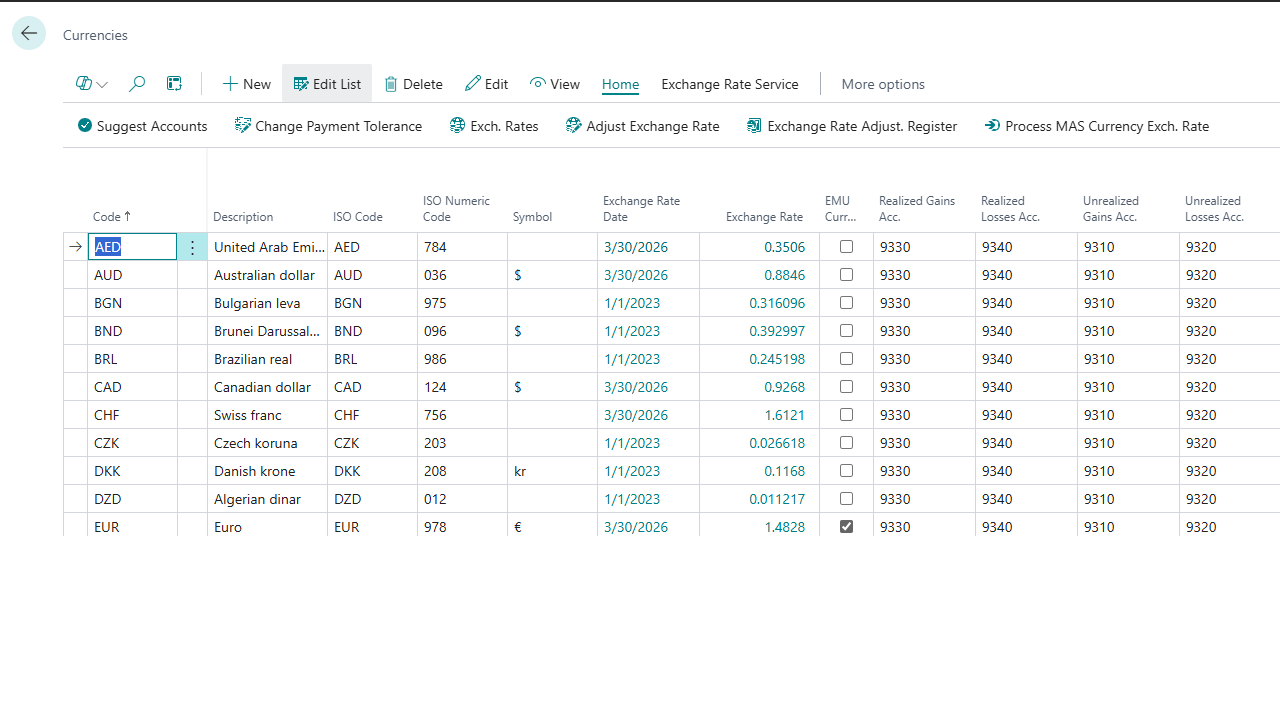Select the DZD code cell

pos(132,499)
